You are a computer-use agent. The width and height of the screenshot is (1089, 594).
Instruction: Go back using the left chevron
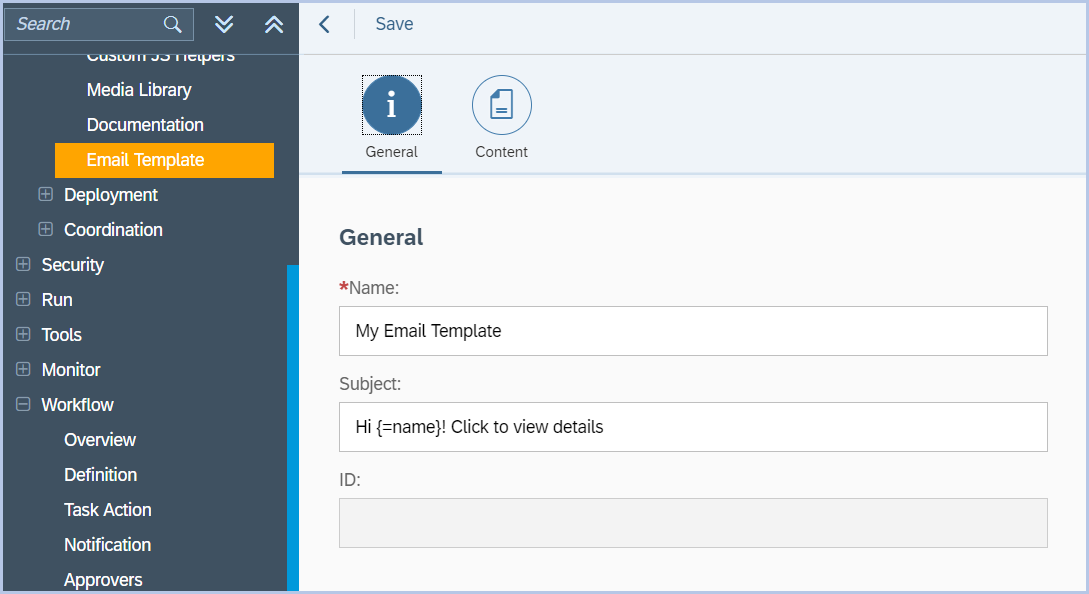tap(324, 24)
